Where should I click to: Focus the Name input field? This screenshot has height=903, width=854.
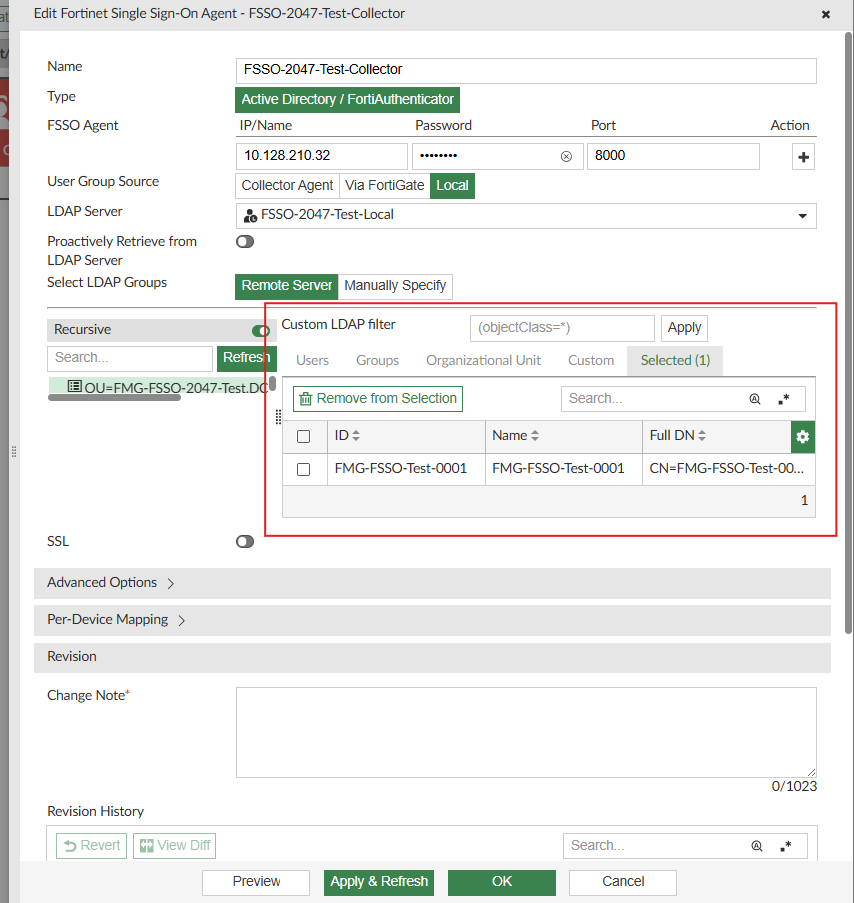526,70
